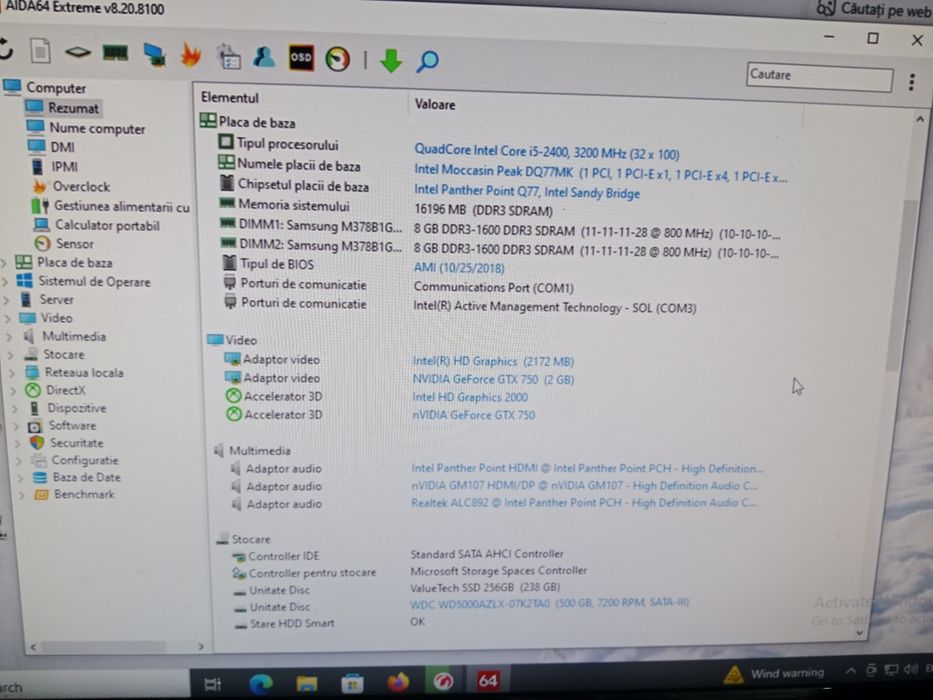The height and width of the screenshot is (700, 933).
Task: Launch Microsoft Edge from the taskbar
Action: [x=261, y=684]
